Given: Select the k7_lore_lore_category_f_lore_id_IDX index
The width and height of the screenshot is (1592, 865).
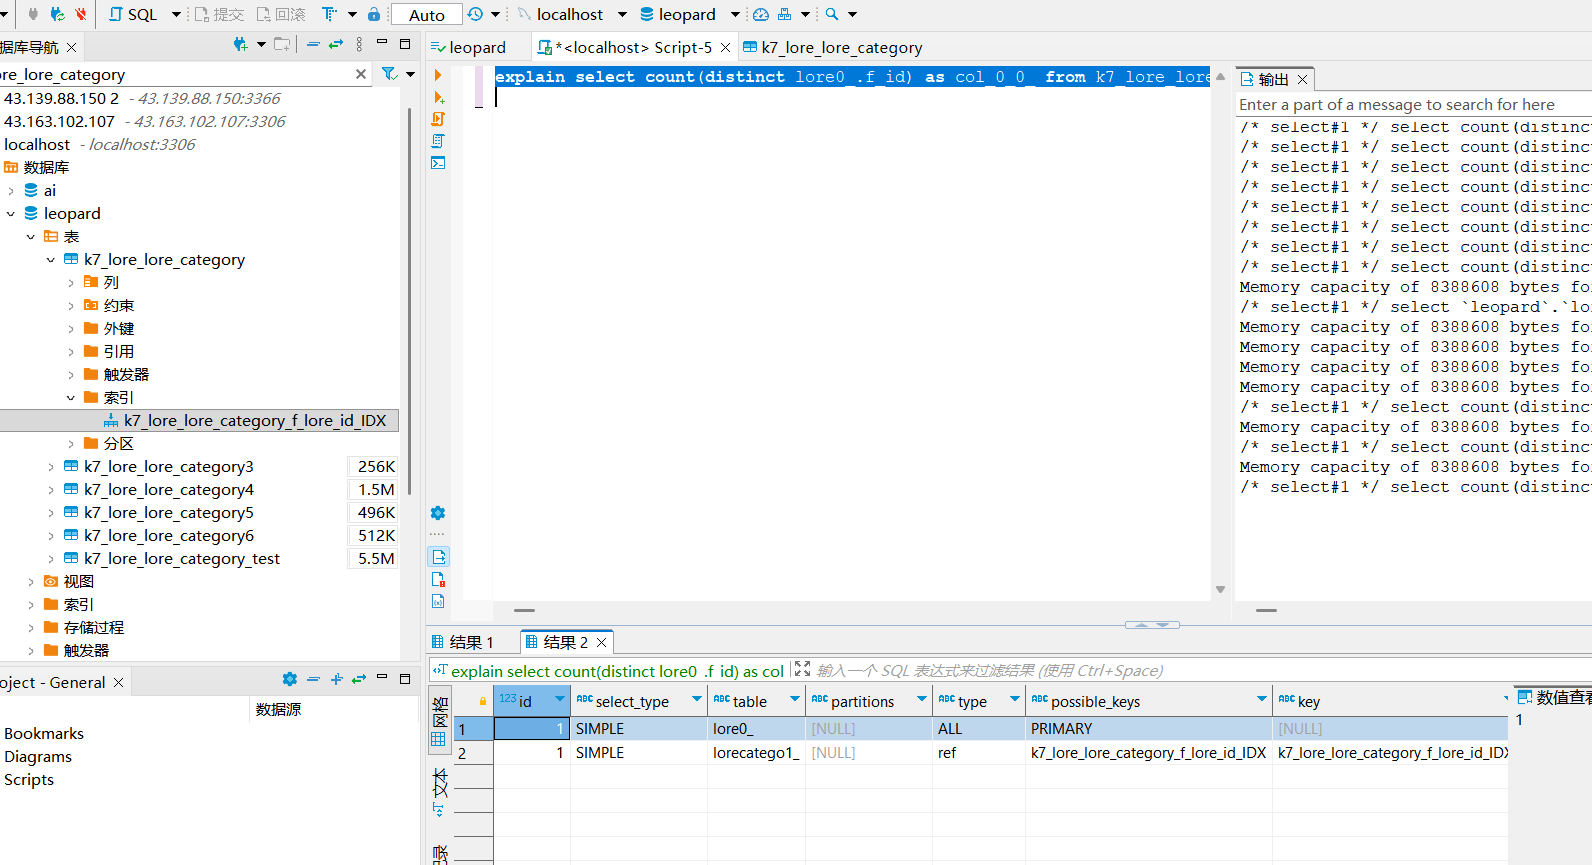Looking at the screenshot, I should coord(254,421).
